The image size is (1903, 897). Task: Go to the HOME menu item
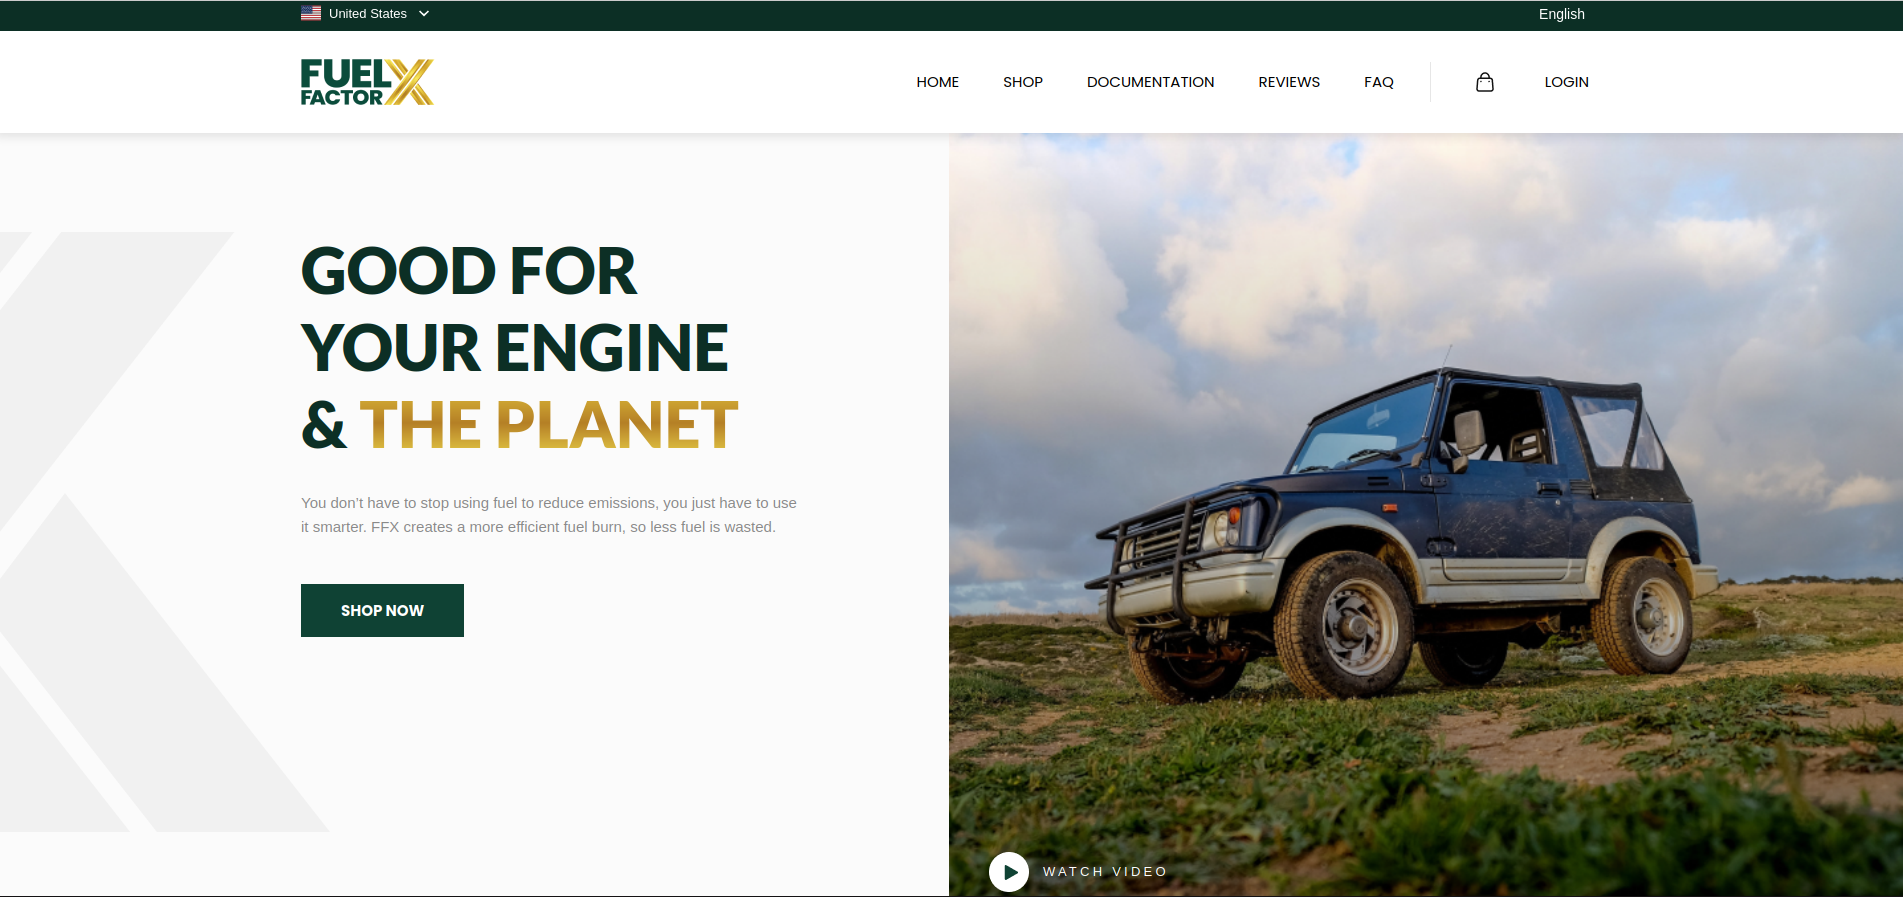[937, 82]
